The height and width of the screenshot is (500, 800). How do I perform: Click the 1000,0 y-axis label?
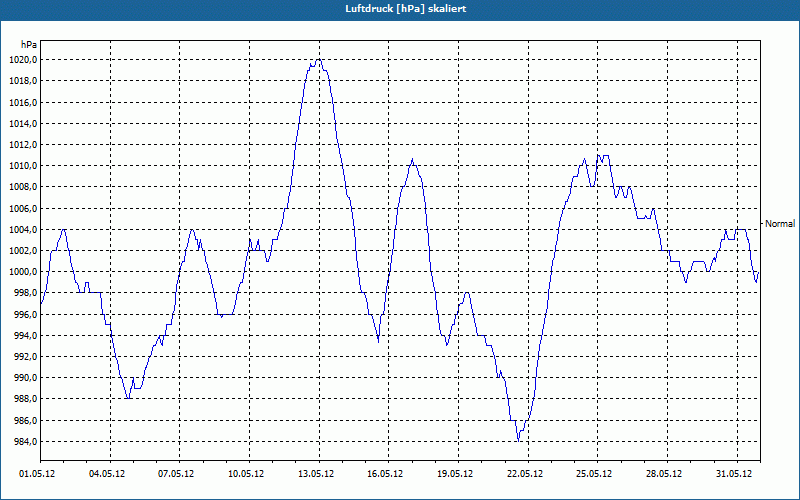(22, 272)
